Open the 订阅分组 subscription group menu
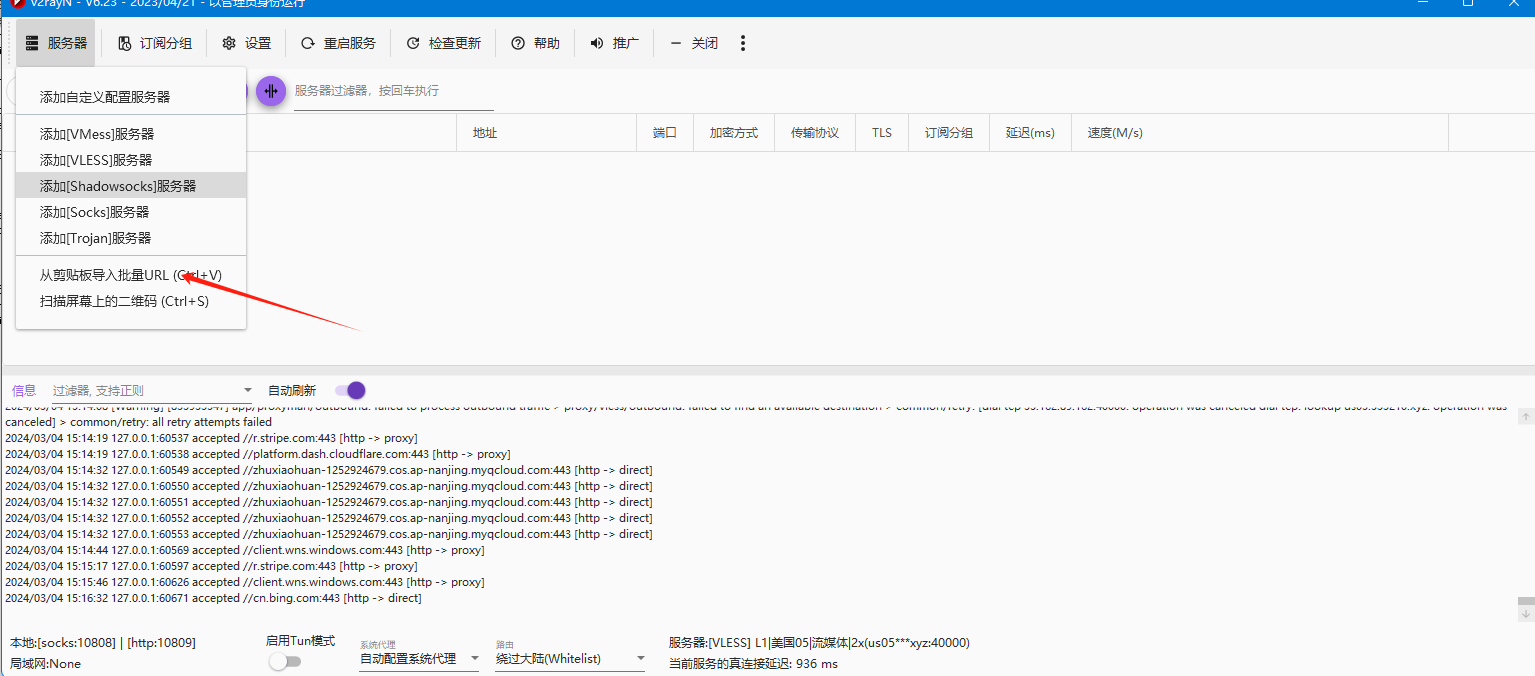Screen dimensions: 1535x676 tap(154, 43)
